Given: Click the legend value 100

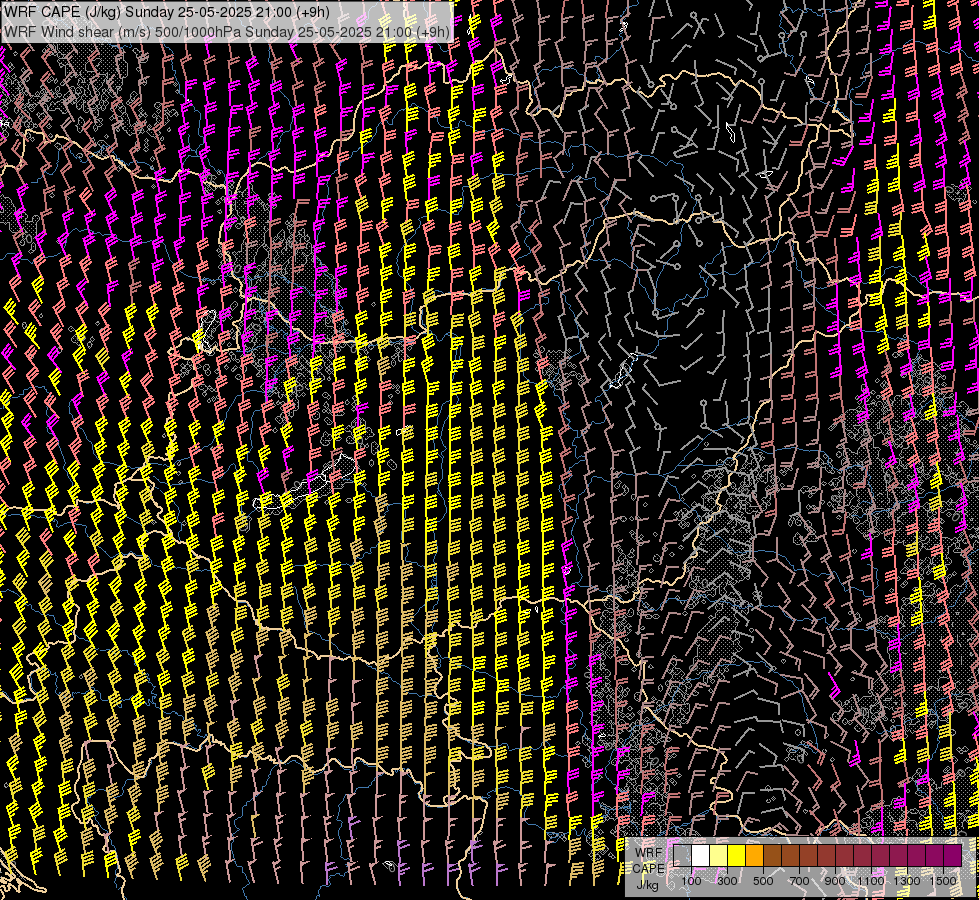Looking at the screenshot, I should tap(691, 881).
